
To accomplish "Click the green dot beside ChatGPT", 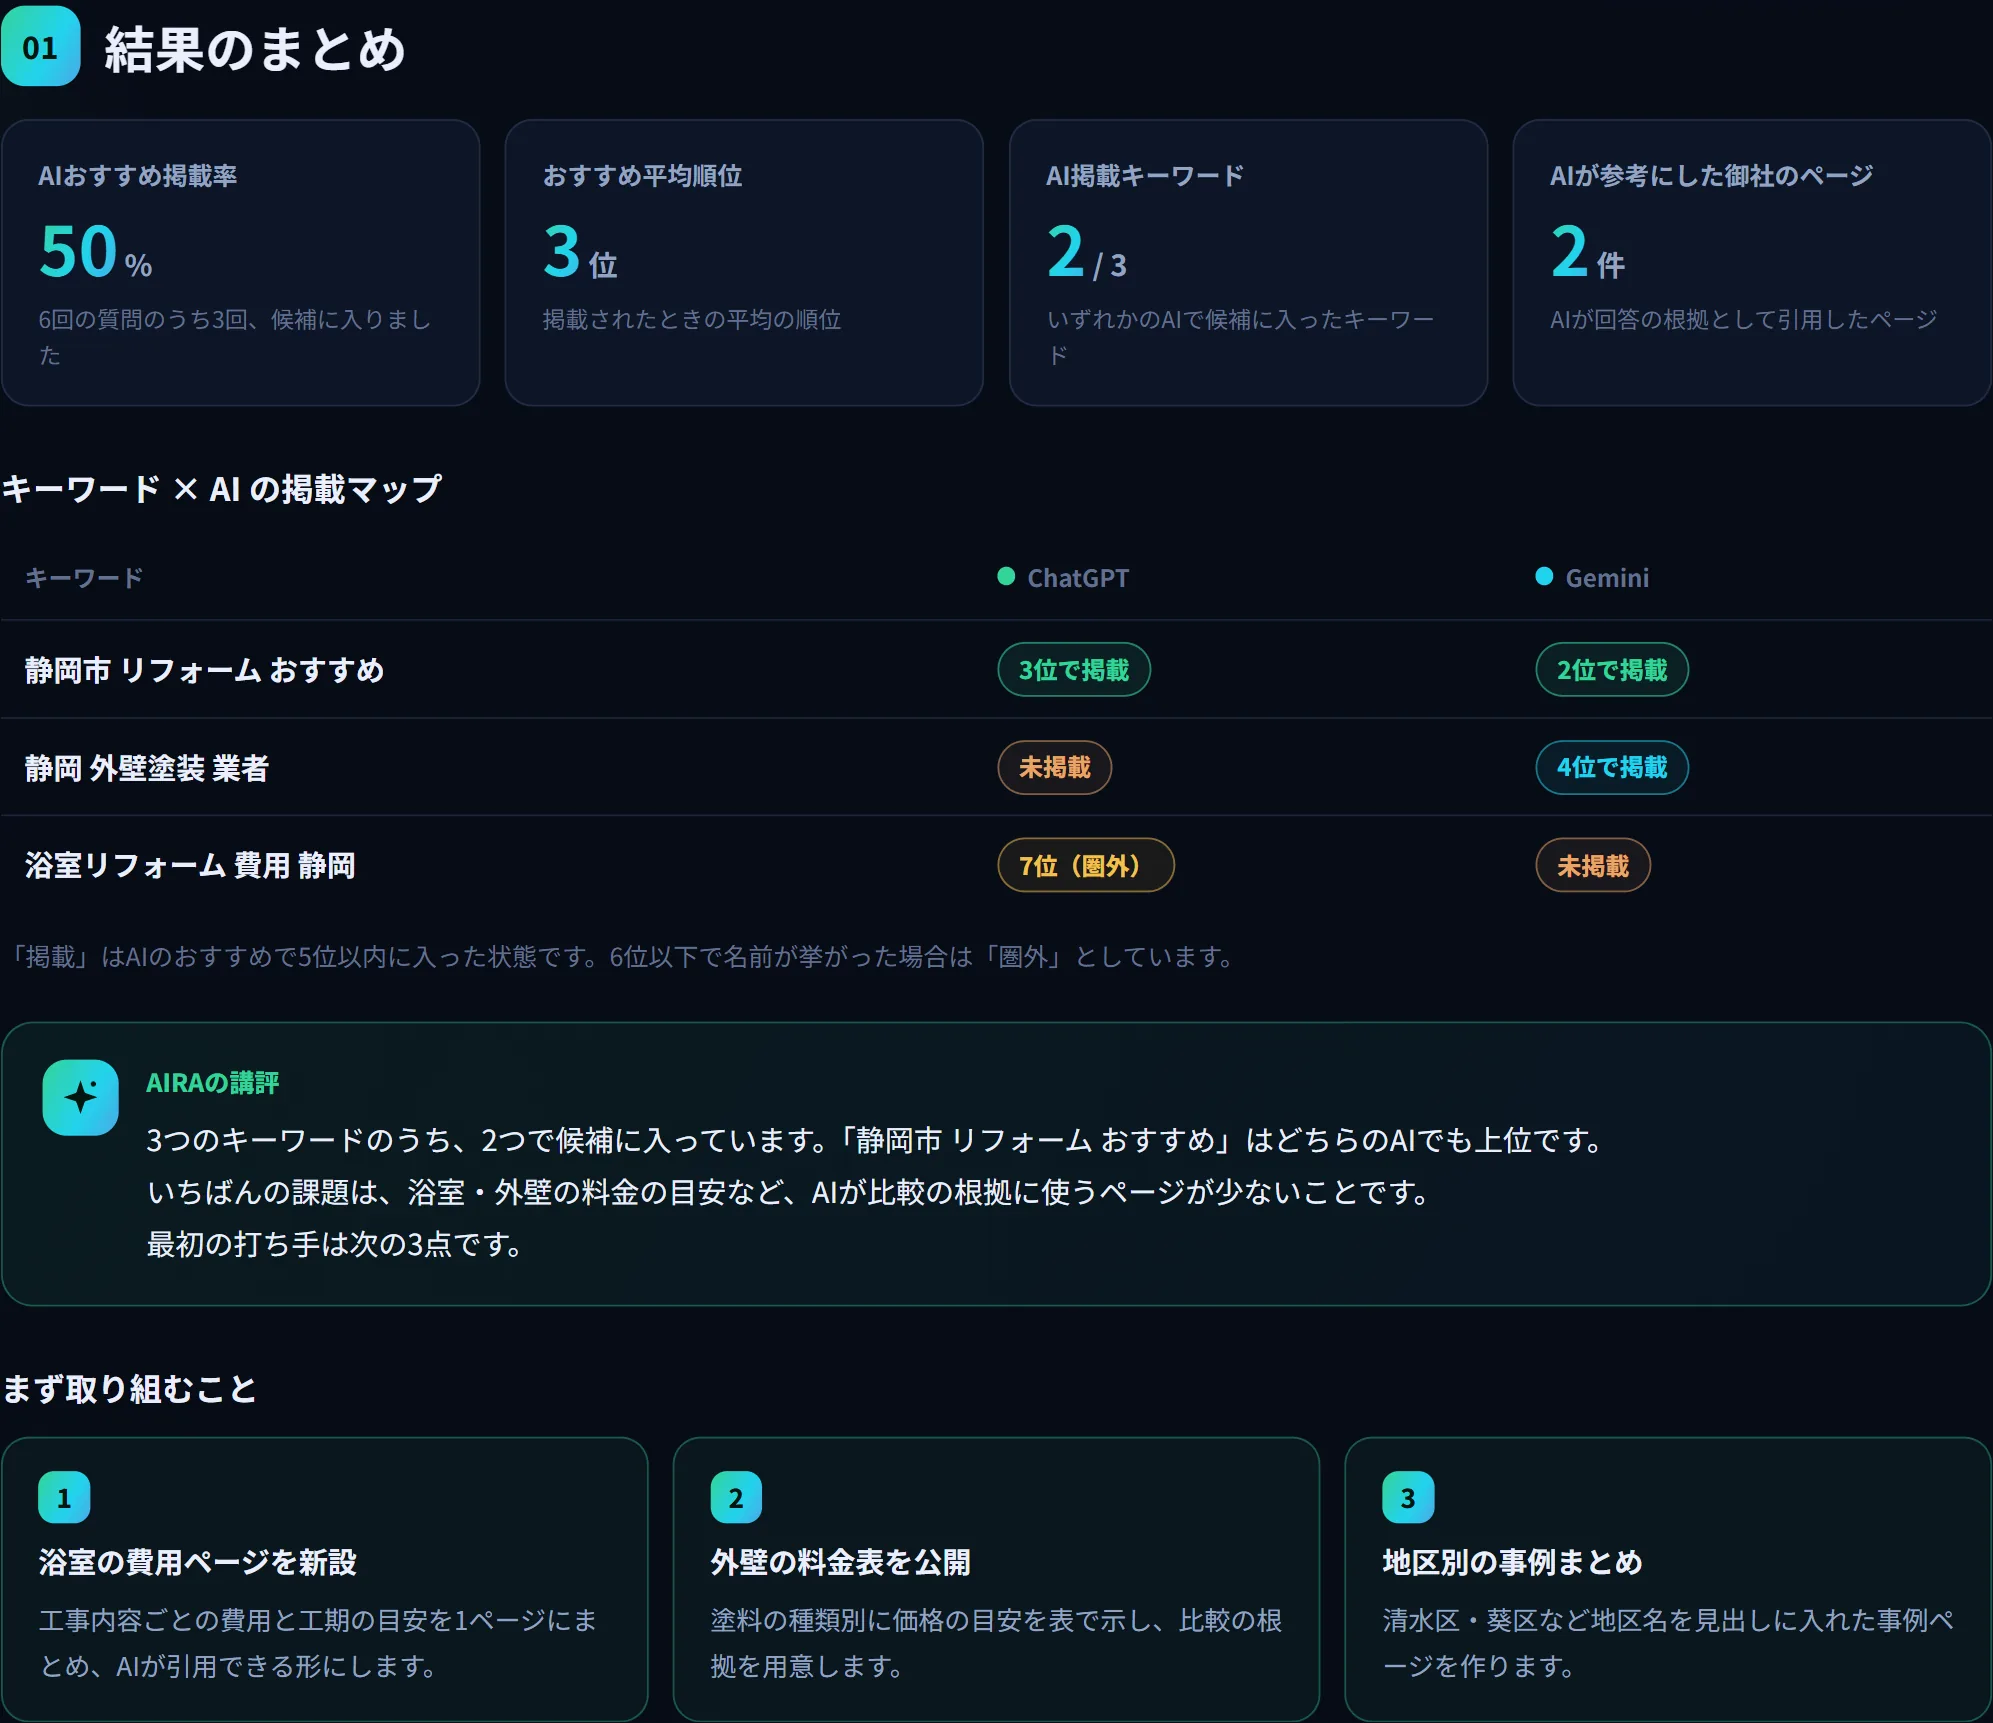I will click(x=1006, y=576).
